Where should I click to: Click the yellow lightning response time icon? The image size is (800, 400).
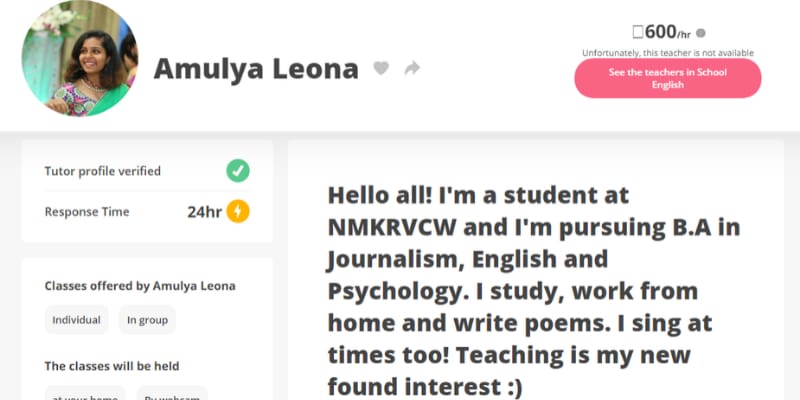238,211
